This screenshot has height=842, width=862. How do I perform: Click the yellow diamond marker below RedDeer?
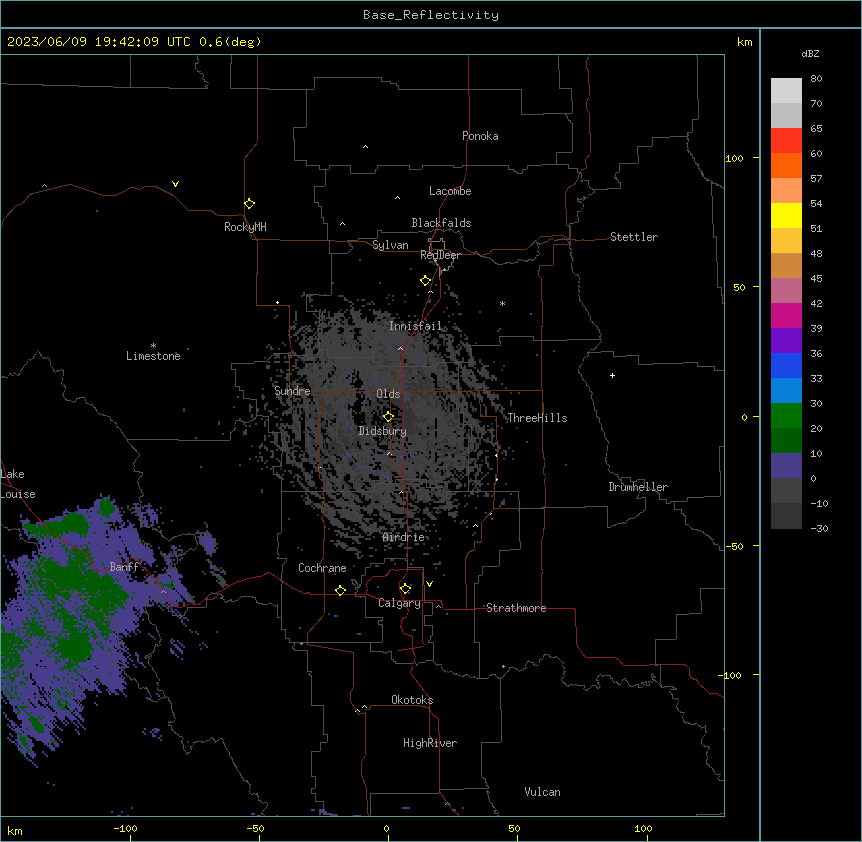point(426,281)
